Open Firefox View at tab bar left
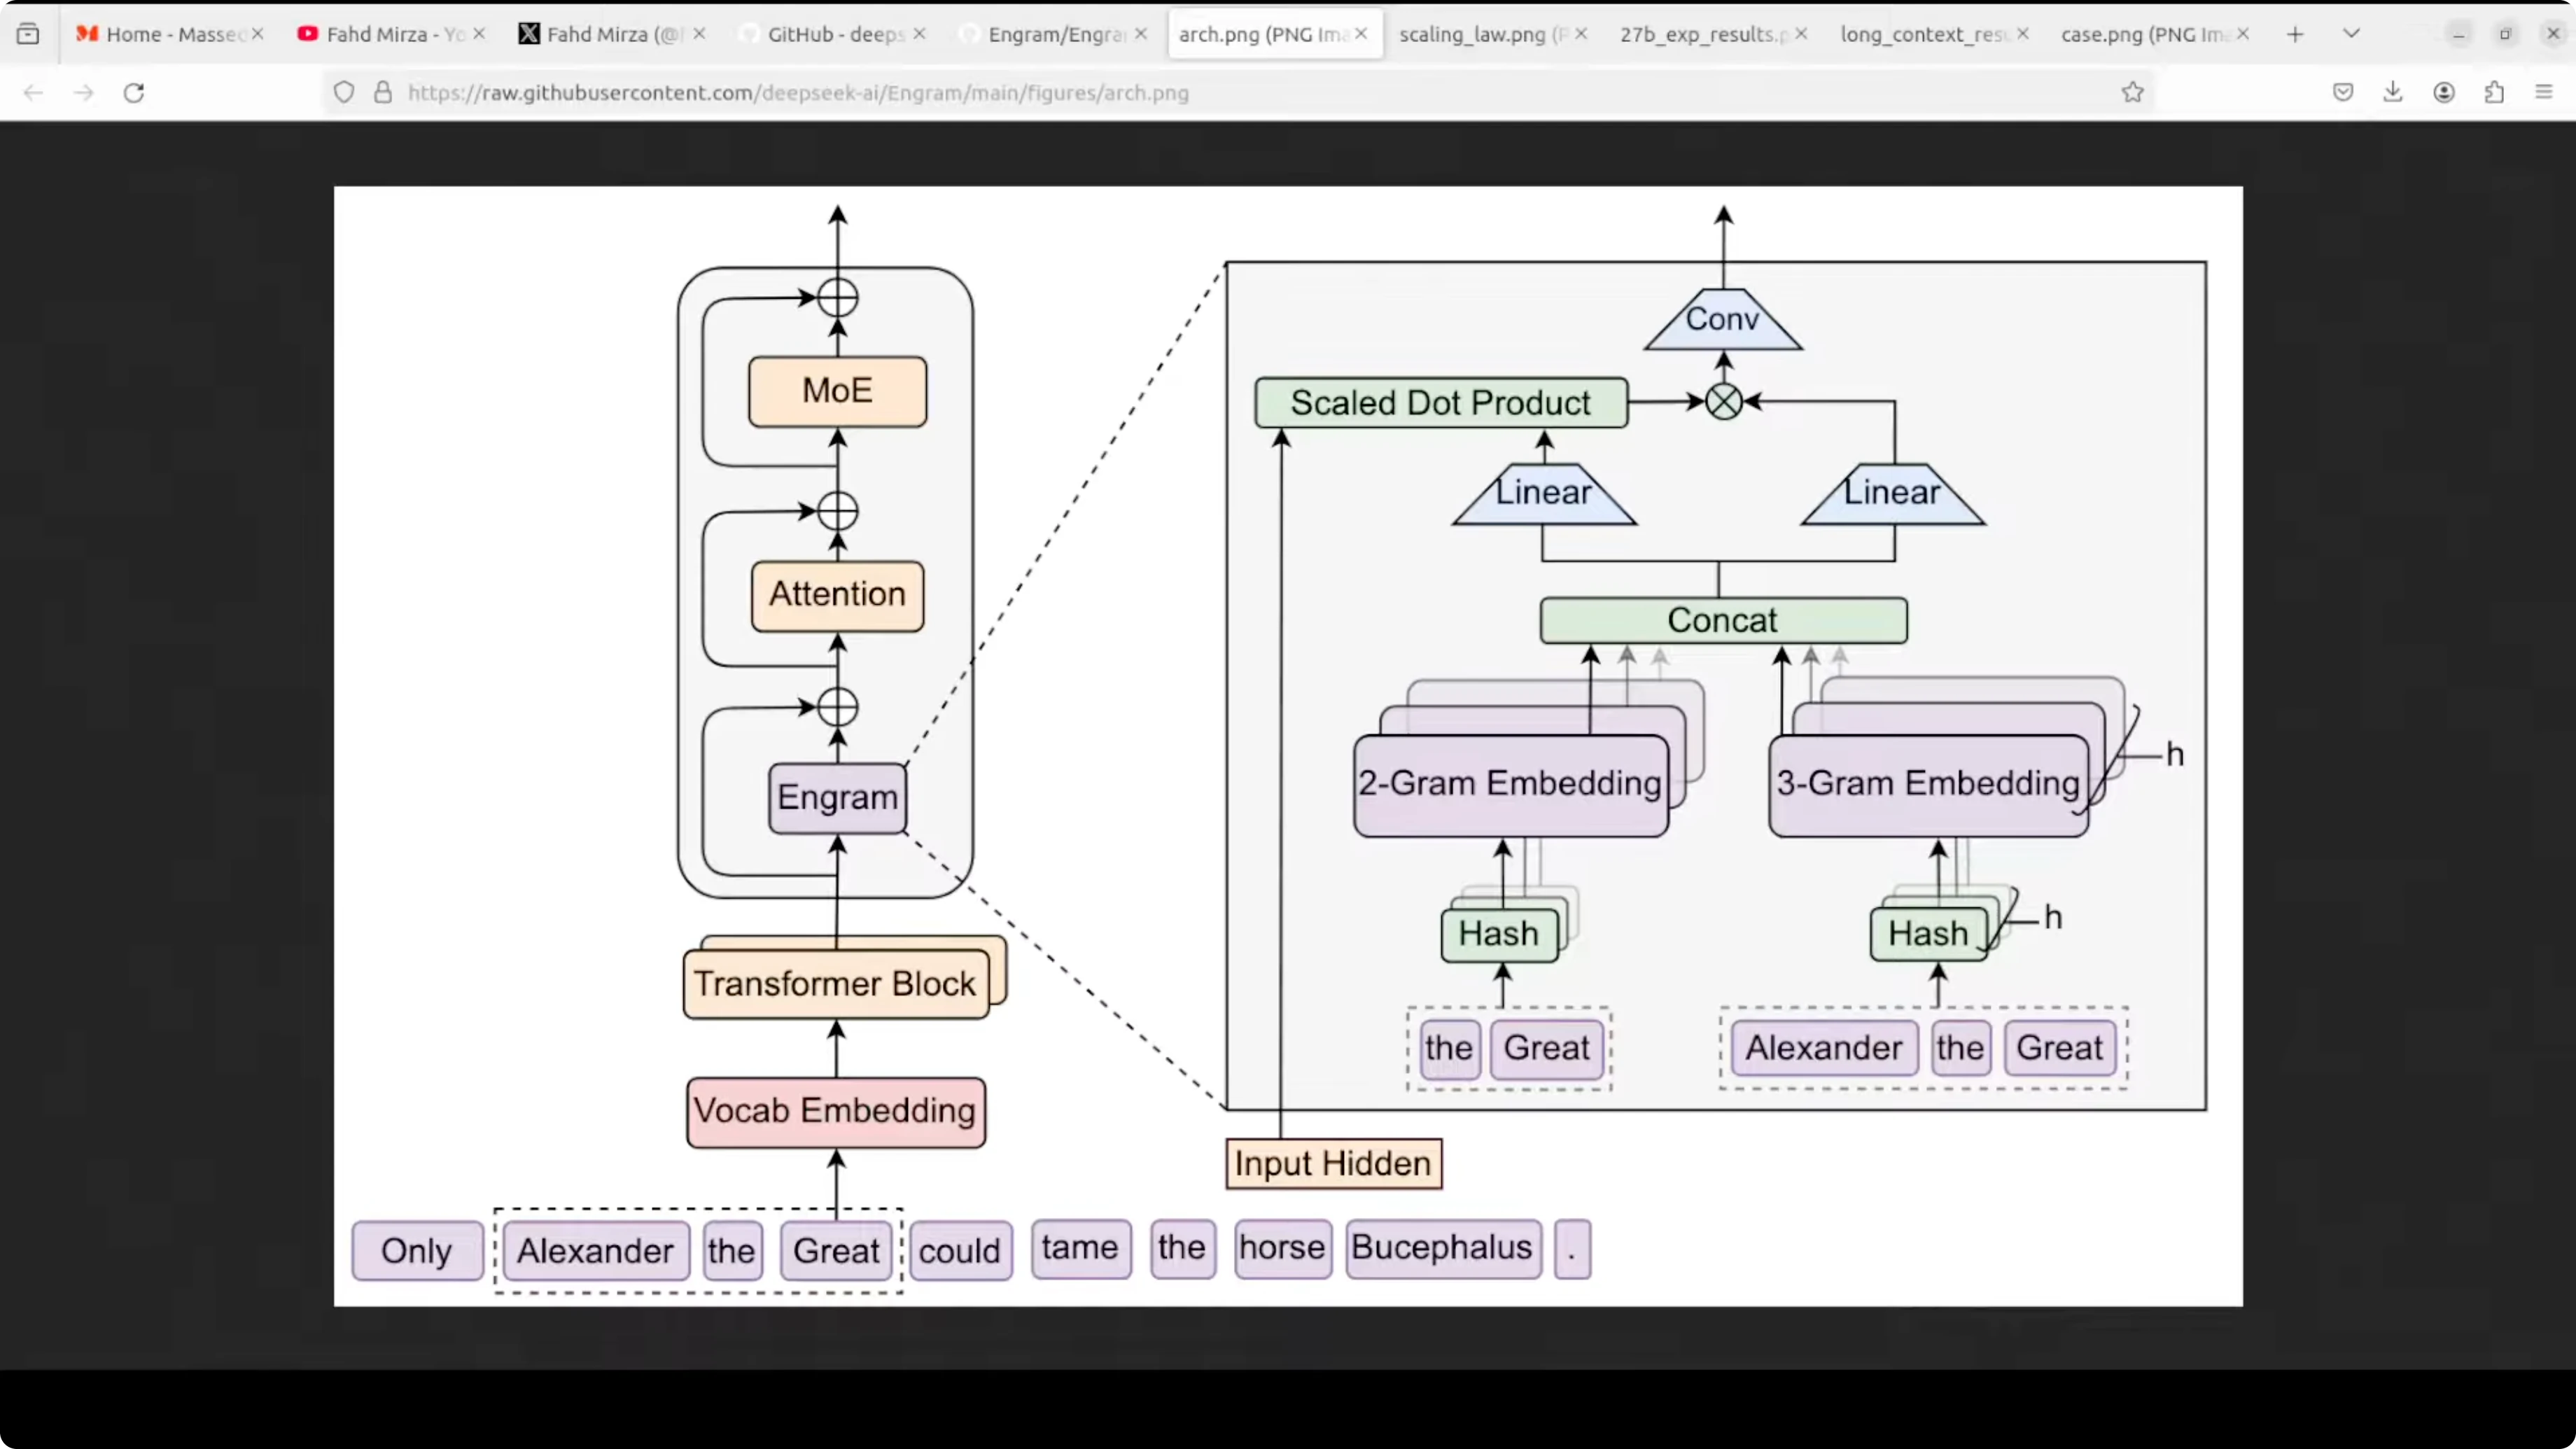 (x=28, y=34)
